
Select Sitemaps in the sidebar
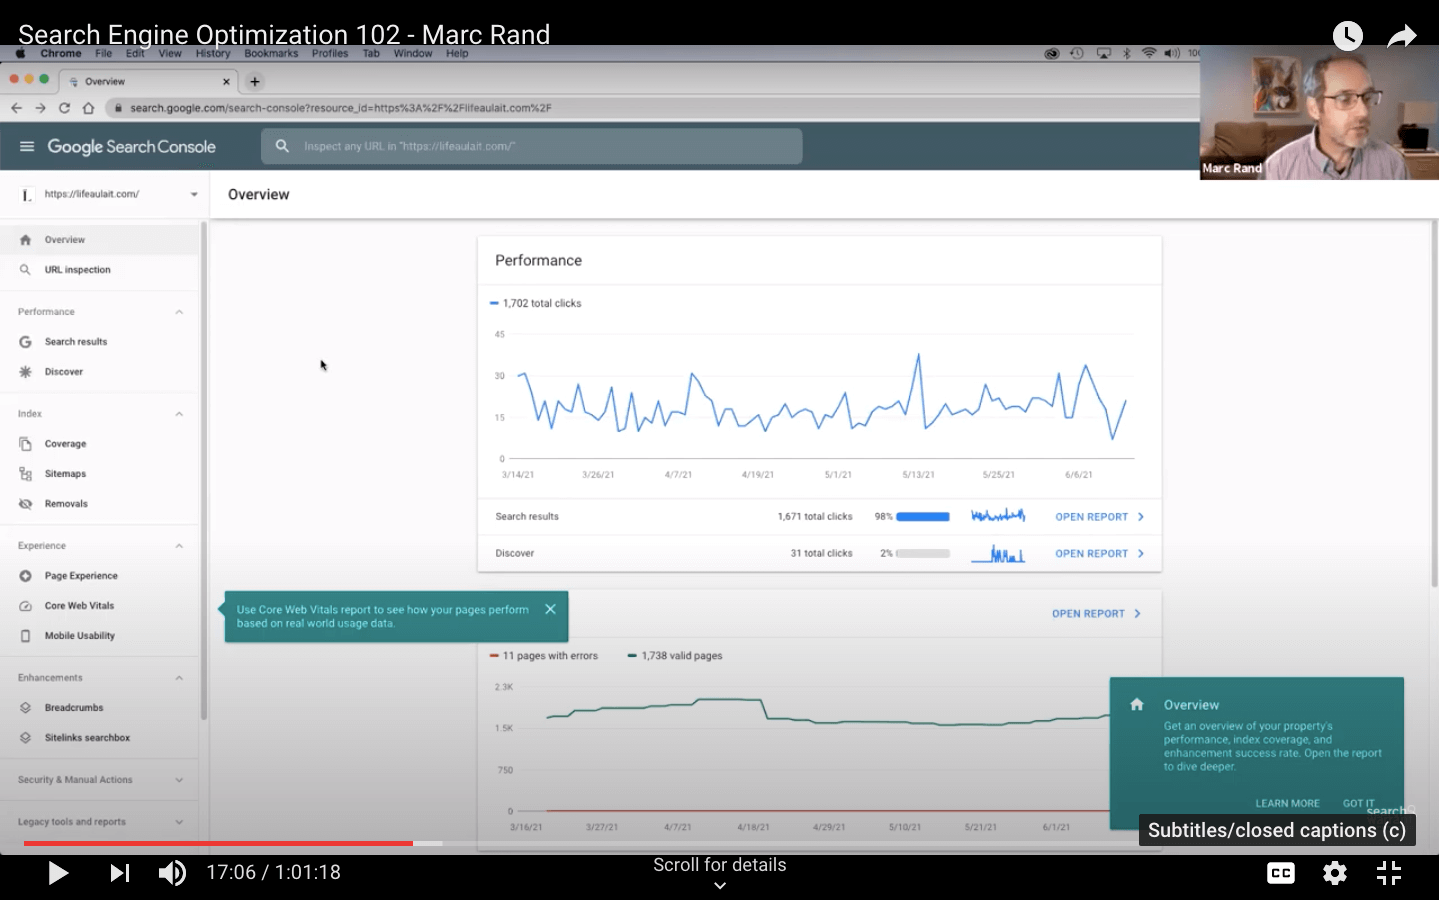[x=65, y=474]
